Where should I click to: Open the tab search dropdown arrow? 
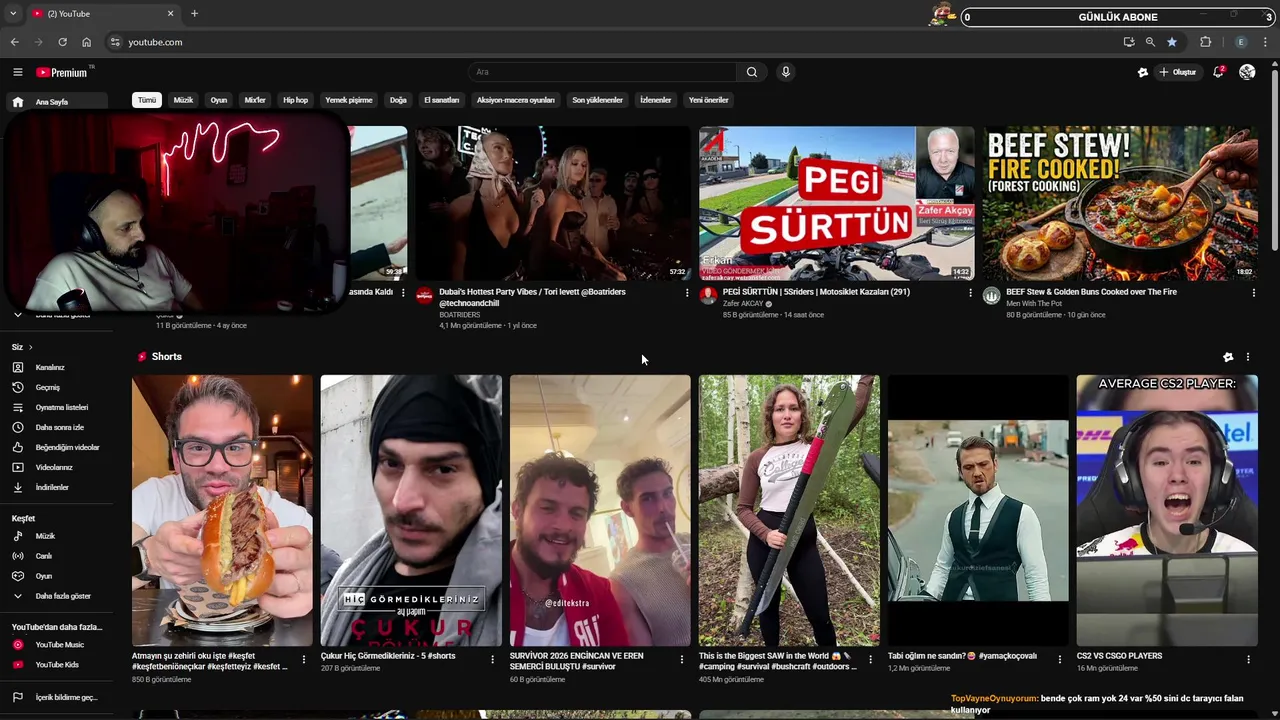click(12, 13)
